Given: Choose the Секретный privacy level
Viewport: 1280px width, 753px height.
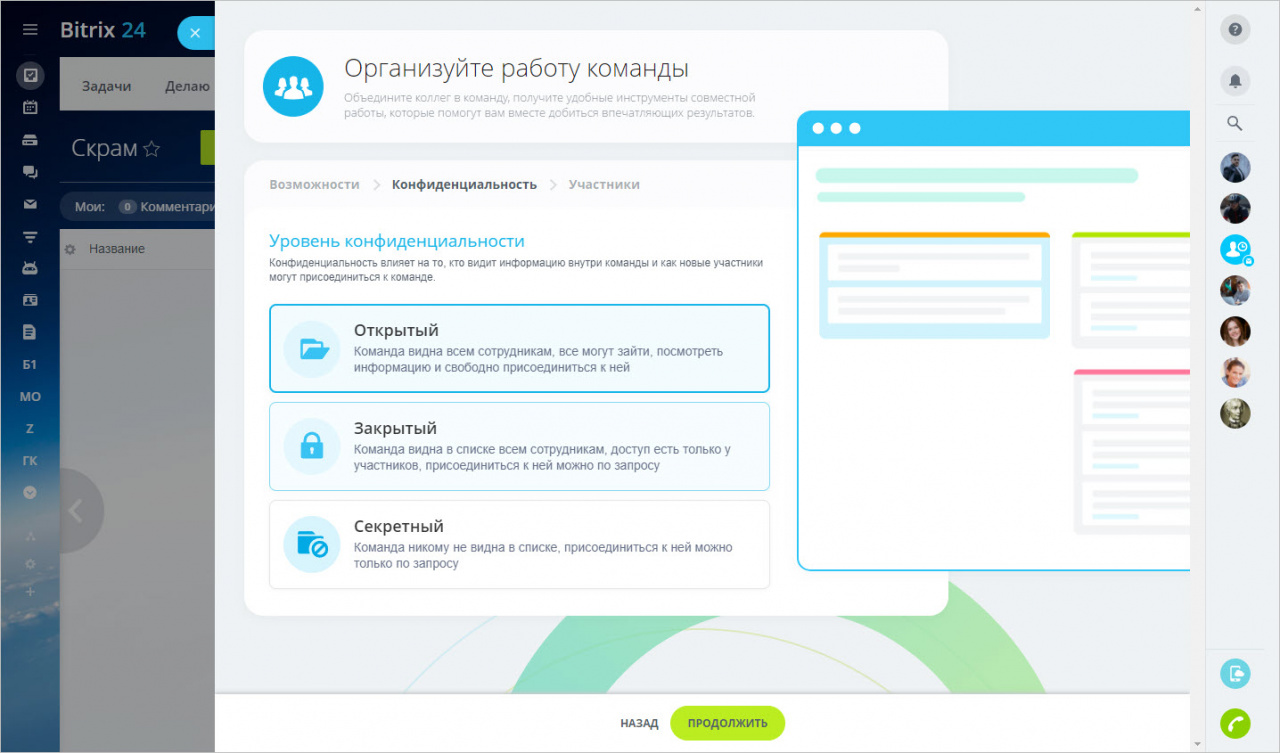Looking at the screenshot, I should click(519, 544).
